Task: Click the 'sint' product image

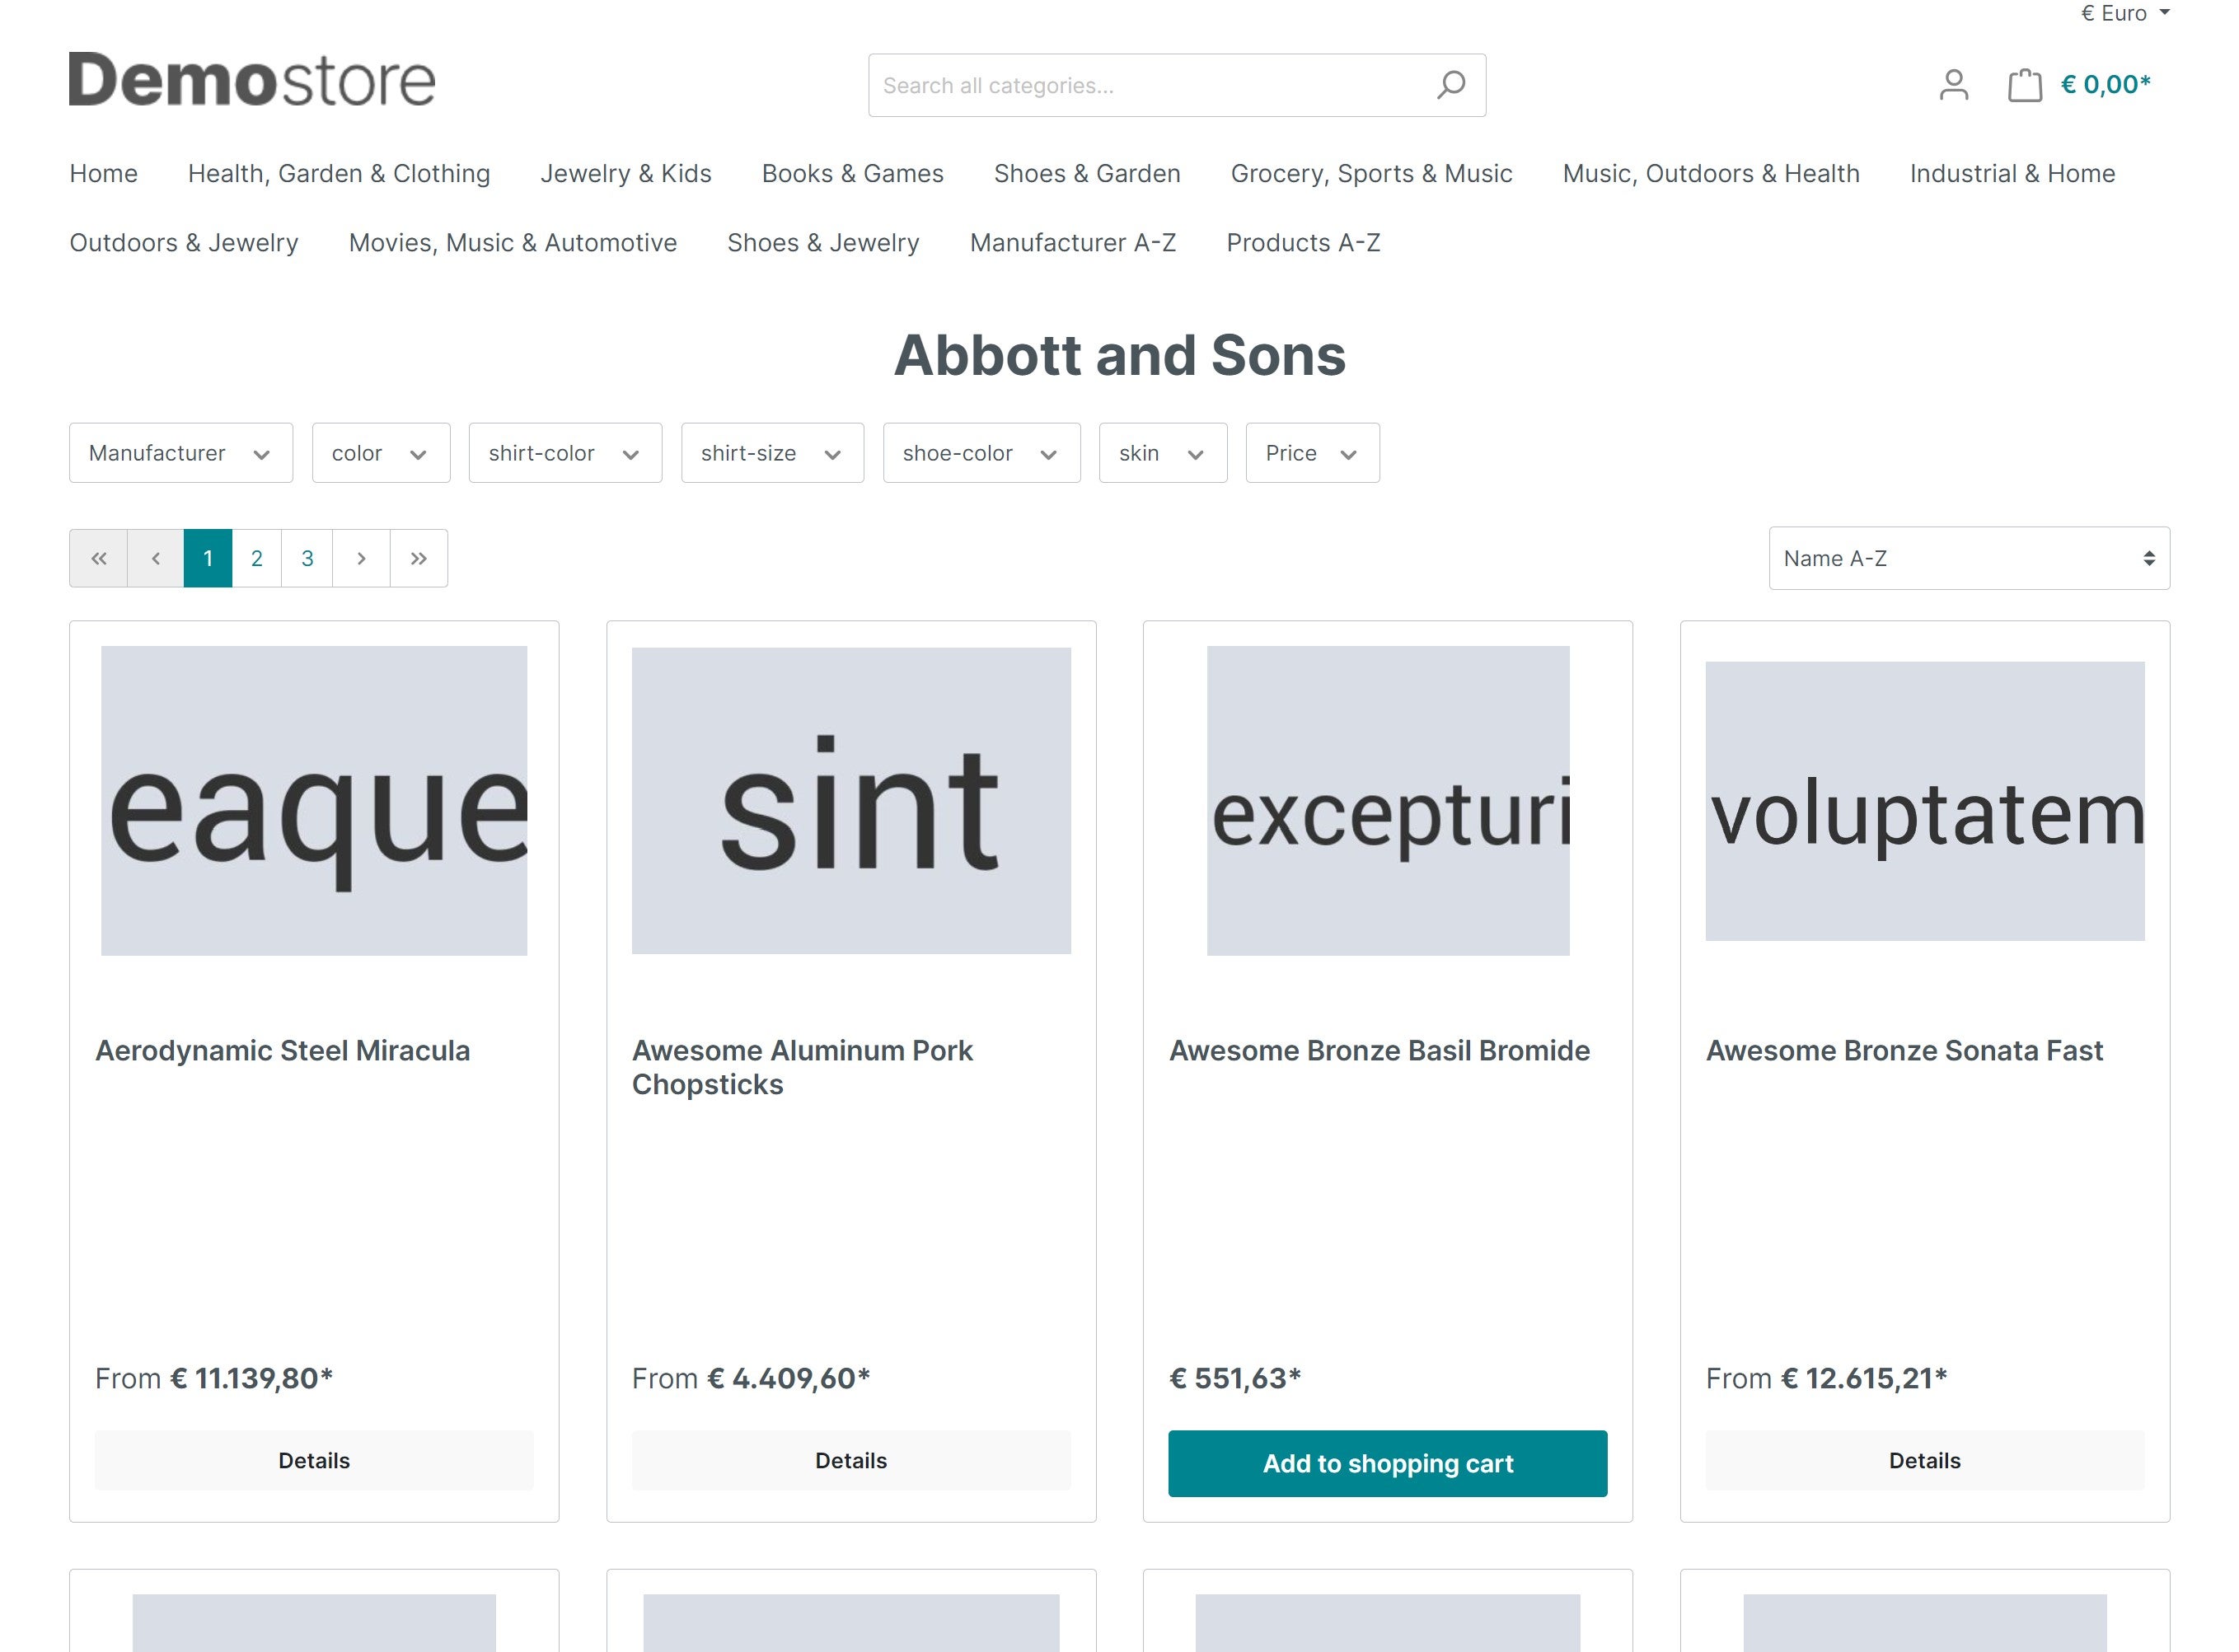Action: [x=851, y=800]
